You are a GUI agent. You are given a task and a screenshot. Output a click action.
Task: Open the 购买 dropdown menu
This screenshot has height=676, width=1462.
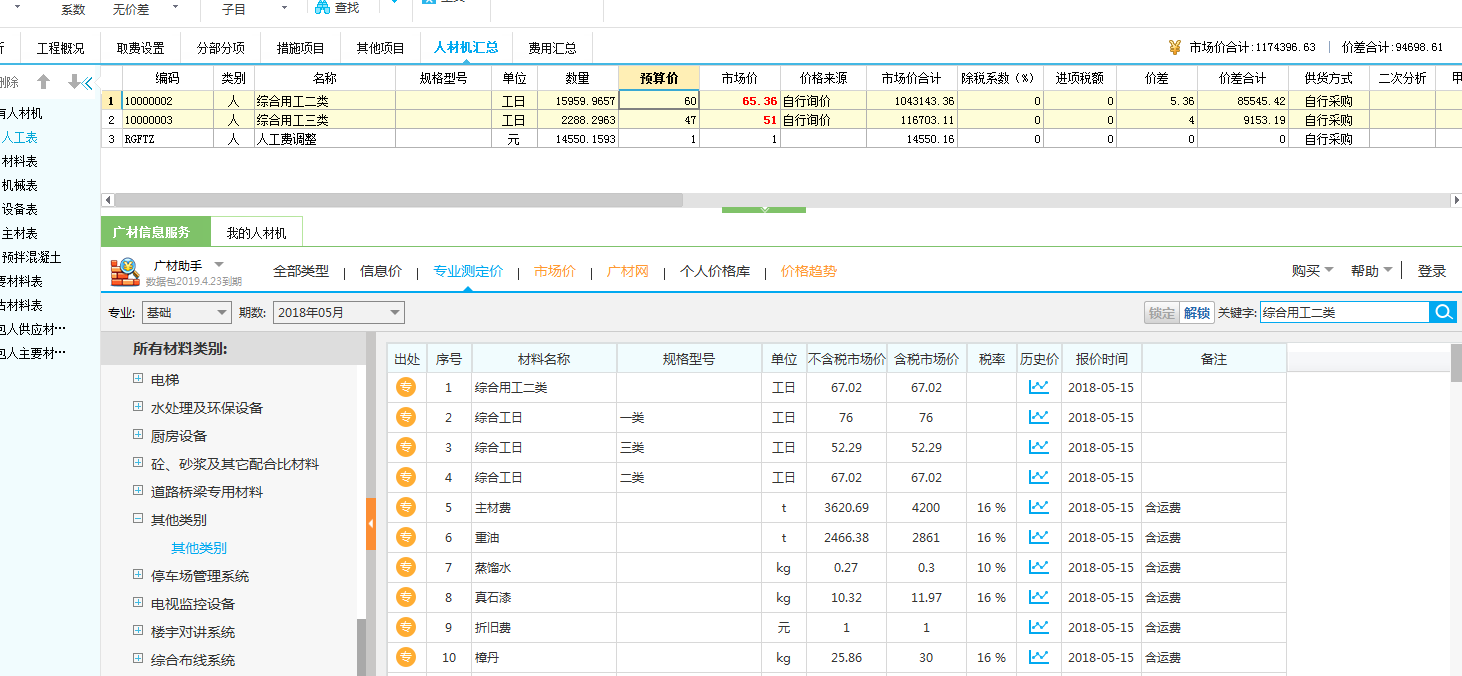tap(1312, 271)
